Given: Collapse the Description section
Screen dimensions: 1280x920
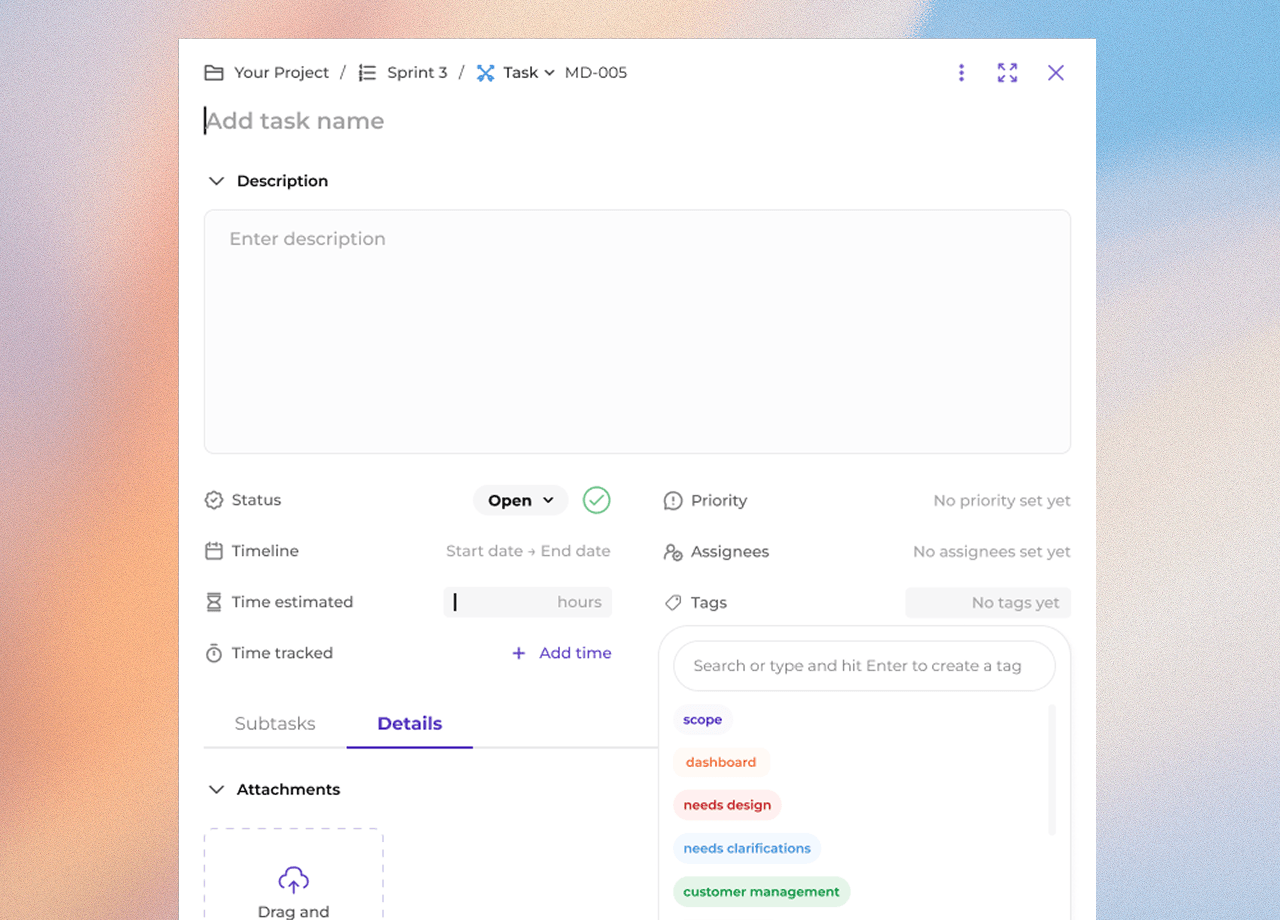Looking at the screenshot, I should tap(216, 181).
